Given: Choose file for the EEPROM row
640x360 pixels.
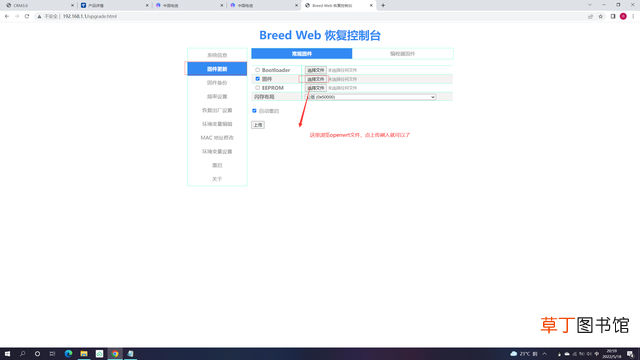Looking at the screenshot, I should (316, 88).
